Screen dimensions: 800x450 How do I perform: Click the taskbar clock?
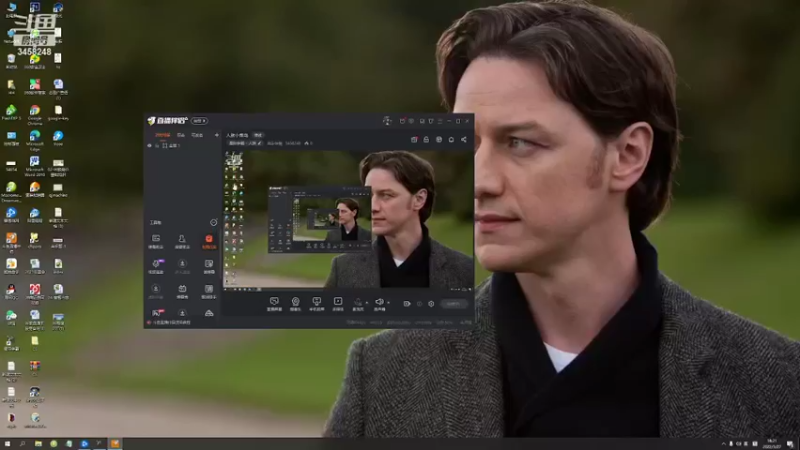point(772,444)
